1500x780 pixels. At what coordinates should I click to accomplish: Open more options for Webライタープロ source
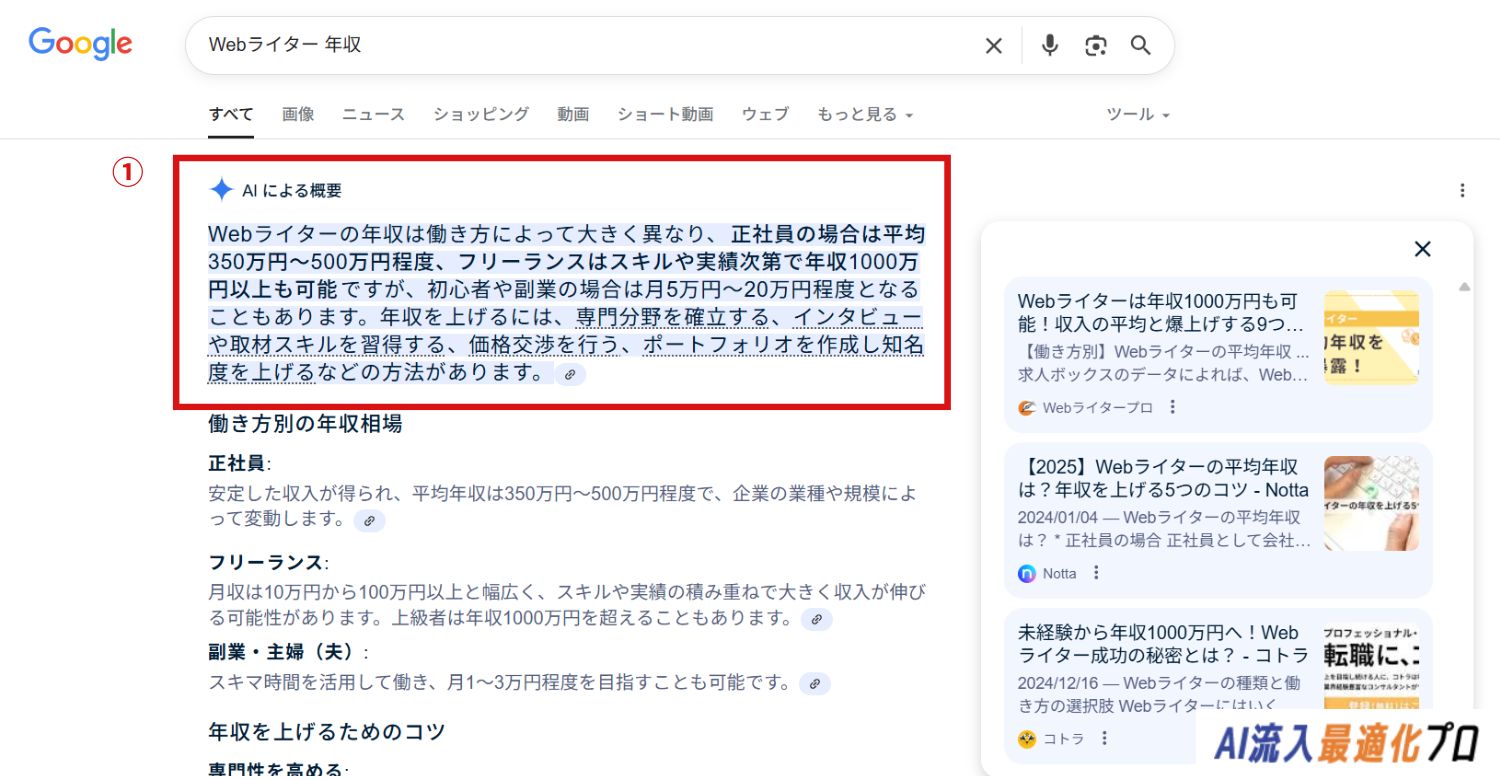pos(1173,408)
